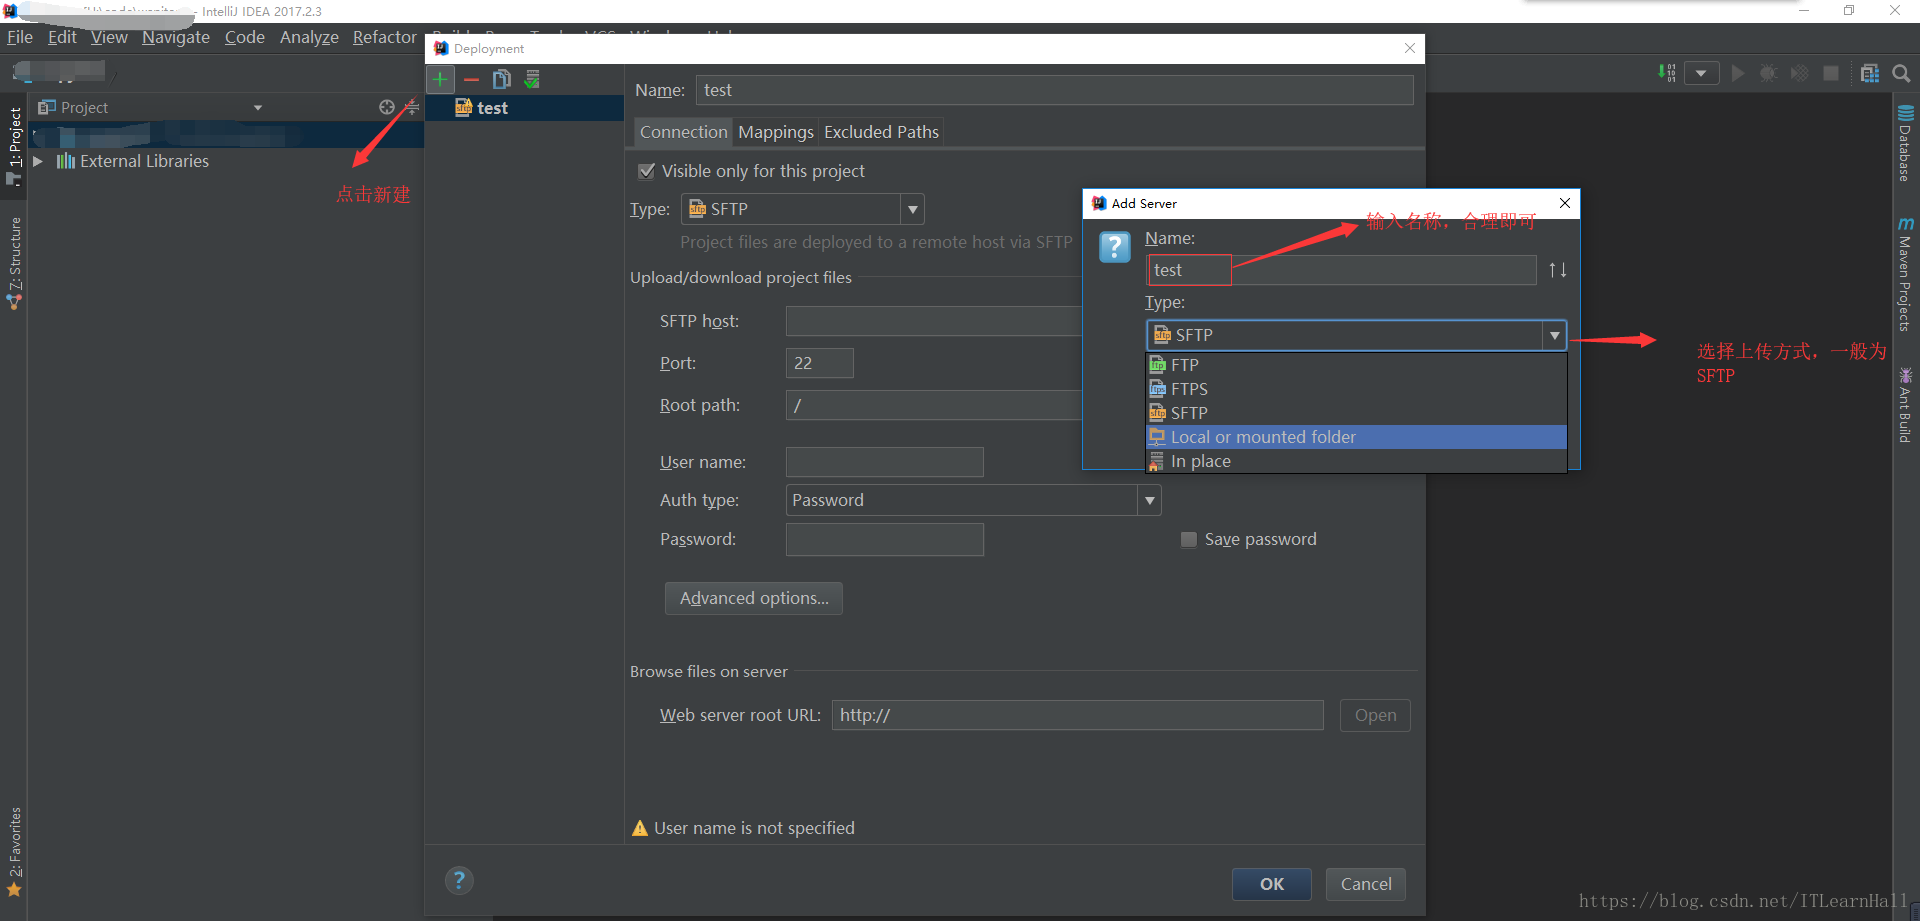Viewport: 1920px width, 921px height.
Task: Open the Project view selector dropdown
Action: pyautogui.click(x=258, y=107)
